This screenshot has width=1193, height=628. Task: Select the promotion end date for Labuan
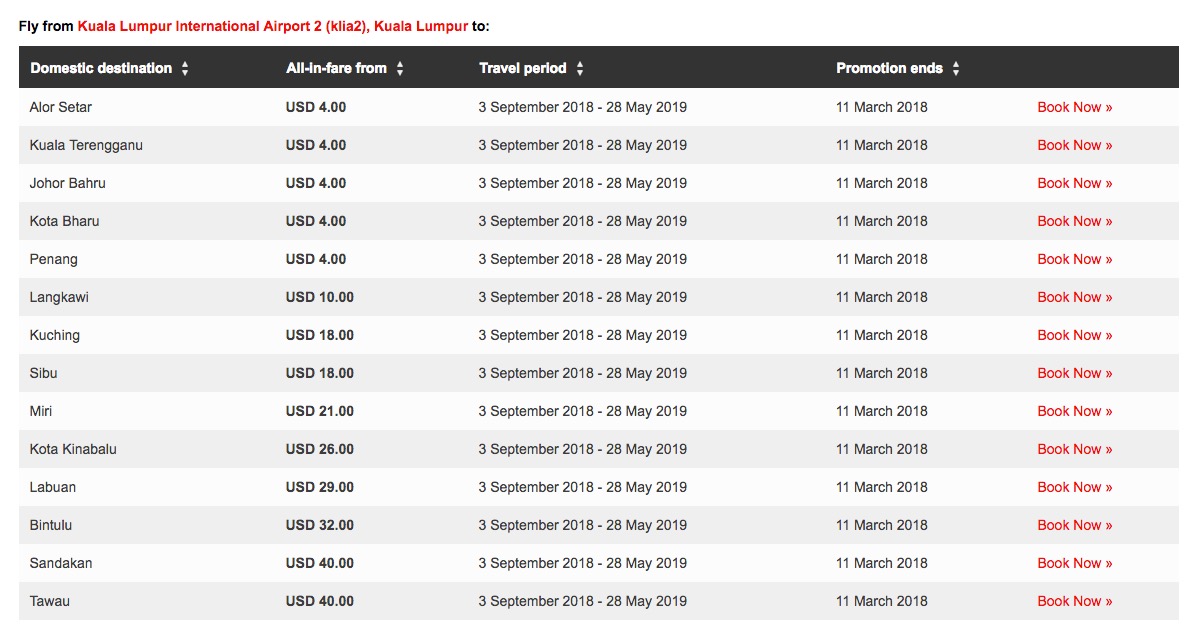pyautogui.click(x=882, y=488)
